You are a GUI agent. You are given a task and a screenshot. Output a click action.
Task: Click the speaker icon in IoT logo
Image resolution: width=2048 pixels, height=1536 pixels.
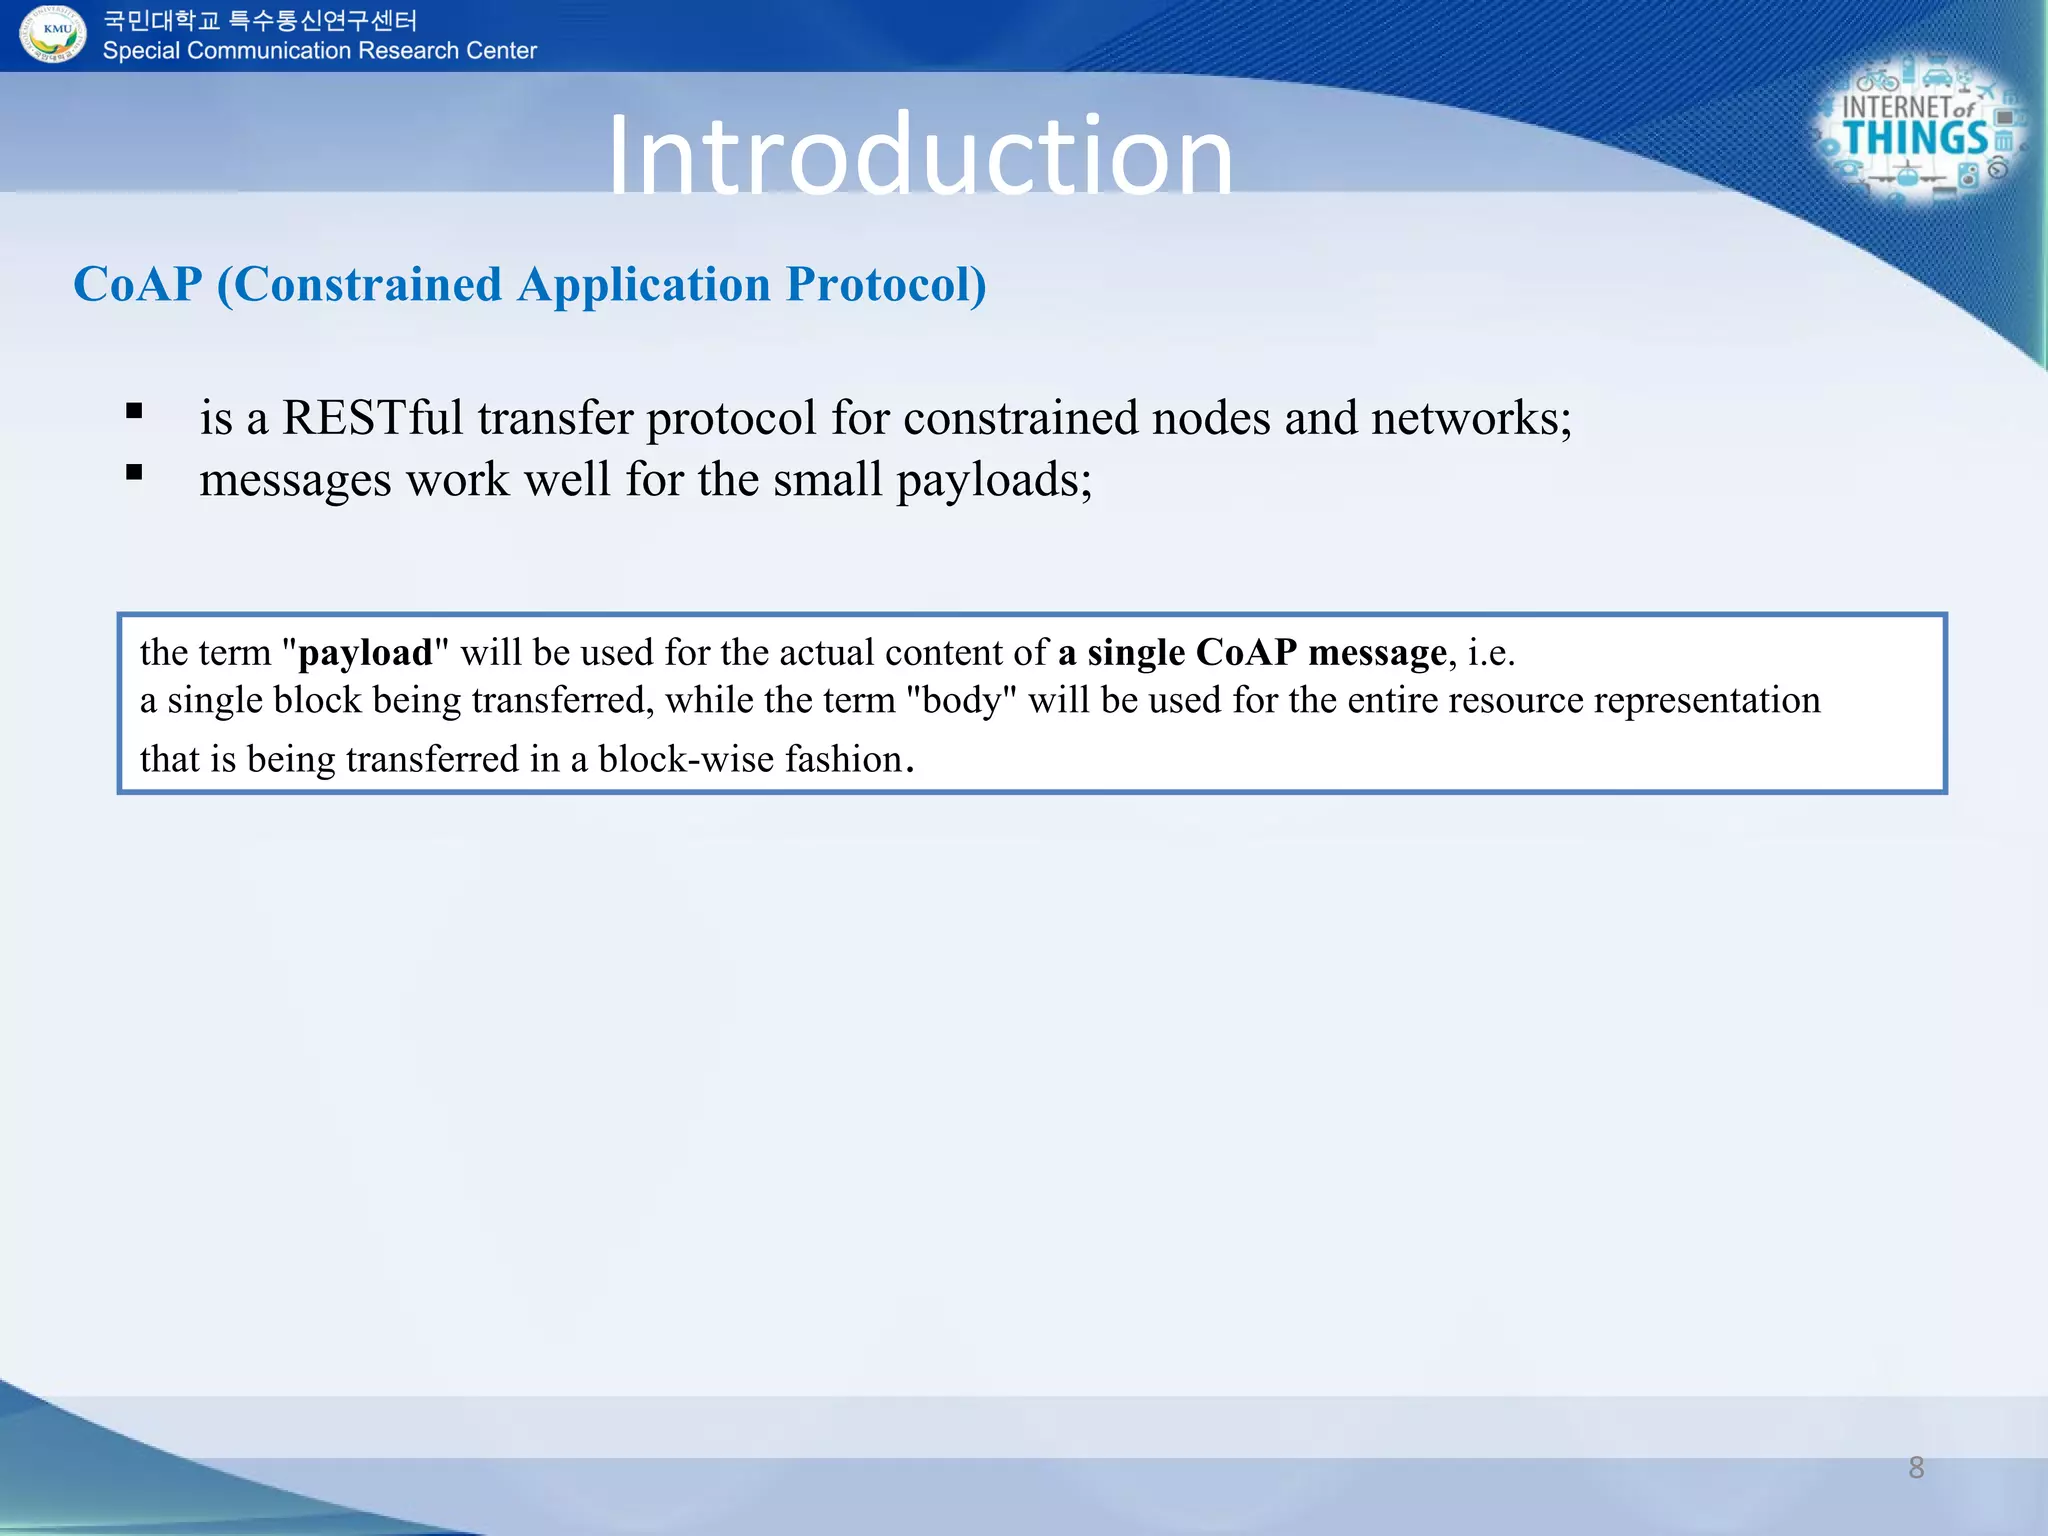click(1968, 176)
